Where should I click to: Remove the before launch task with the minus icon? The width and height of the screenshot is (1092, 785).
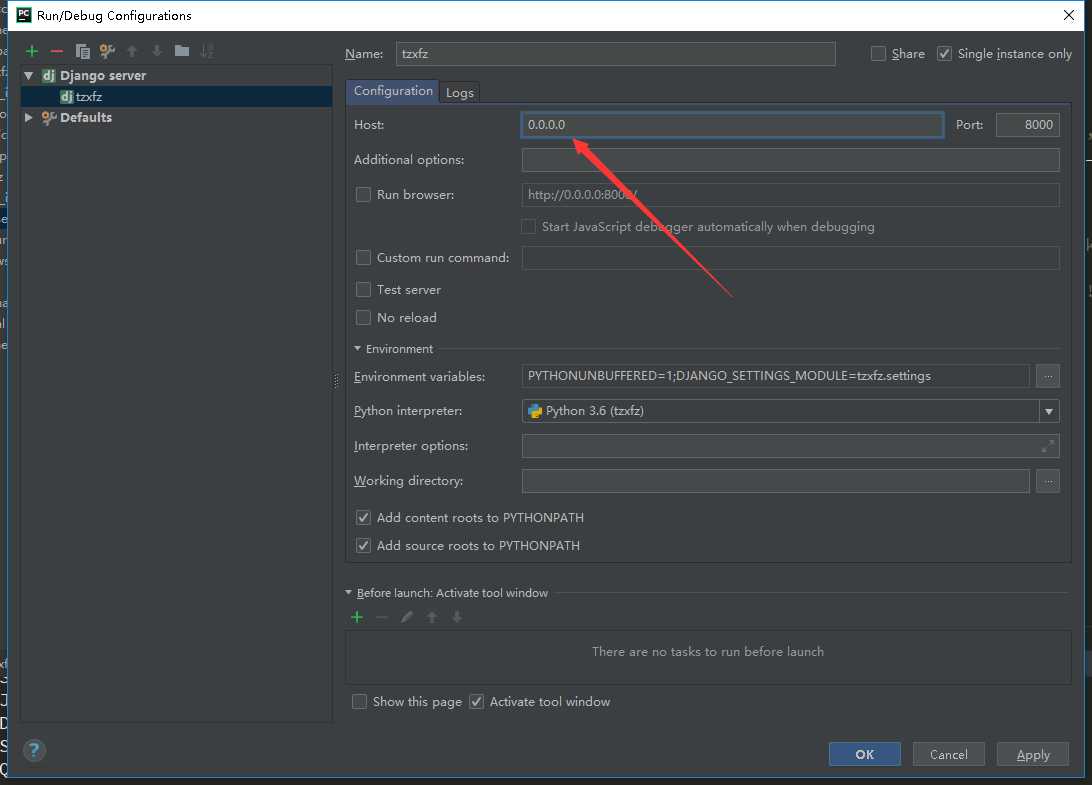[382, 617]
